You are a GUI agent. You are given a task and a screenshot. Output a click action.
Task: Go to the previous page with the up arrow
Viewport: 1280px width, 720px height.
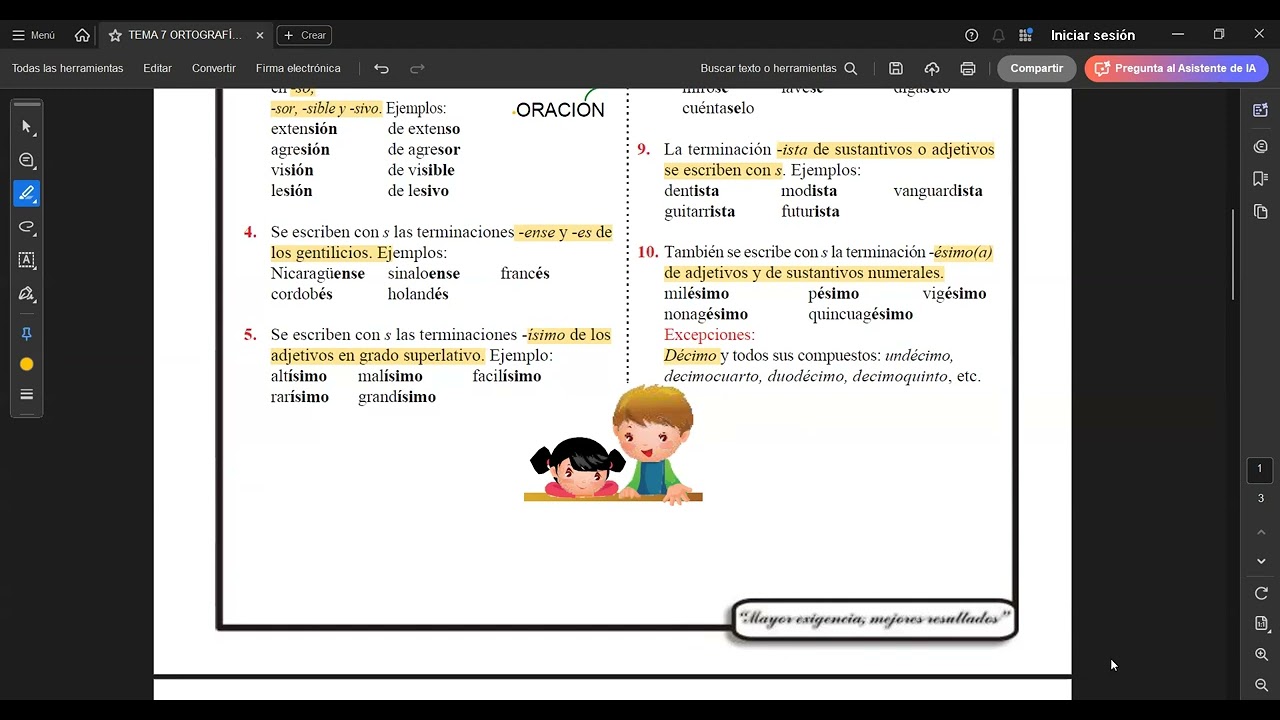pyautogui.click(x=1261, y=532)
